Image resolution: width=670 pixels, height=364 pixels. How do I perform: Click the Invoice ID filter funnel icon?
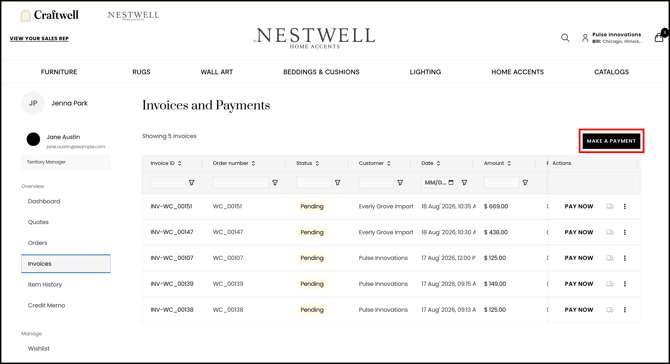pyautogui.click(x=192, y=183)
